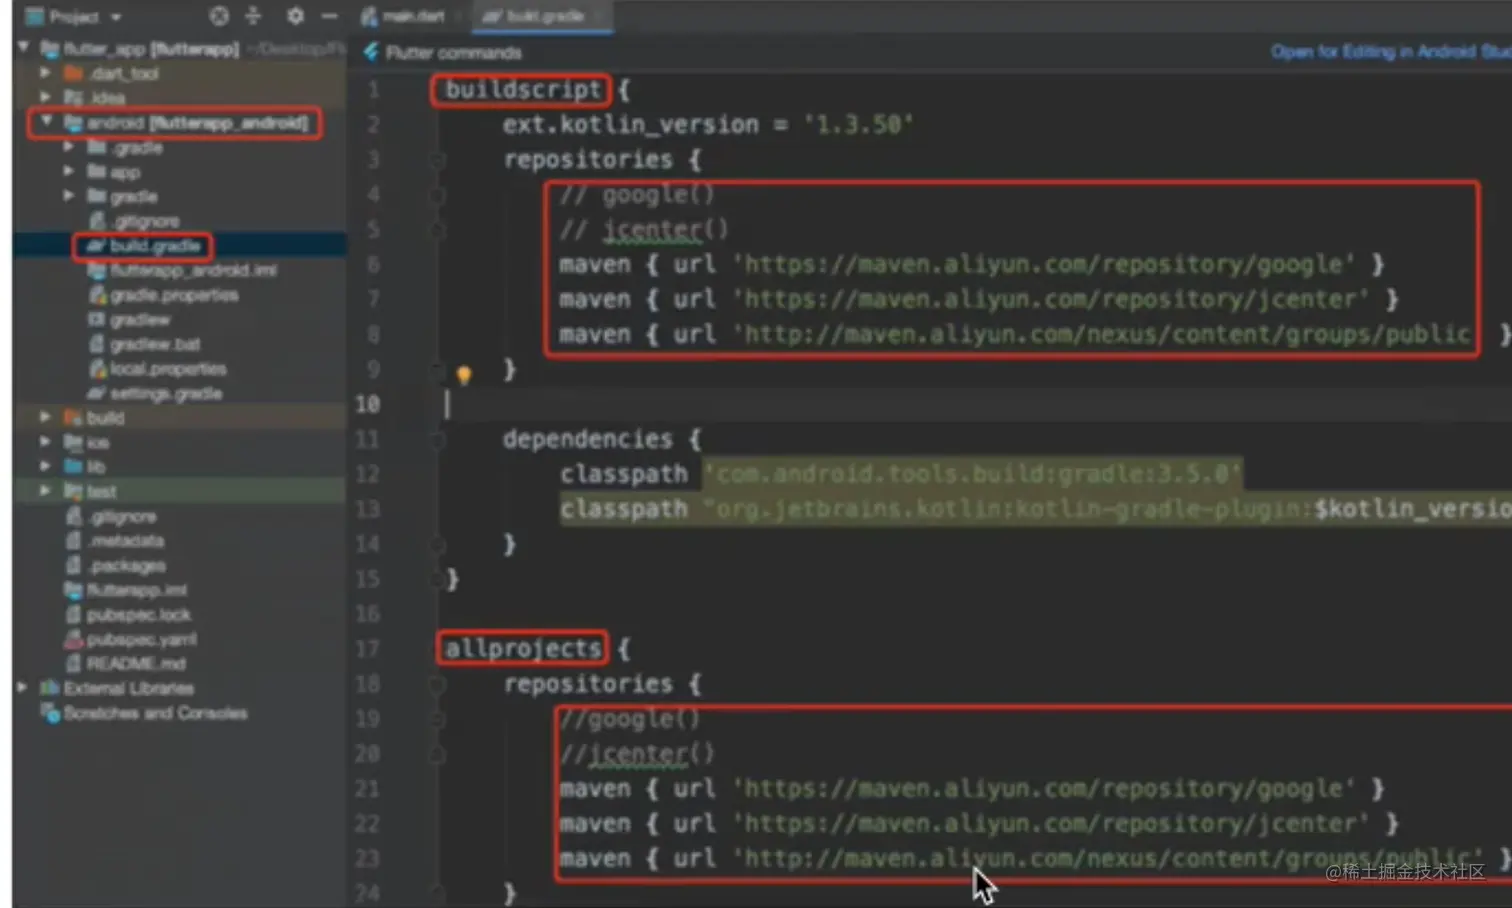Select the build.gradle editor tab
The width and height of the screenshot is (1512, 908).
543,16
